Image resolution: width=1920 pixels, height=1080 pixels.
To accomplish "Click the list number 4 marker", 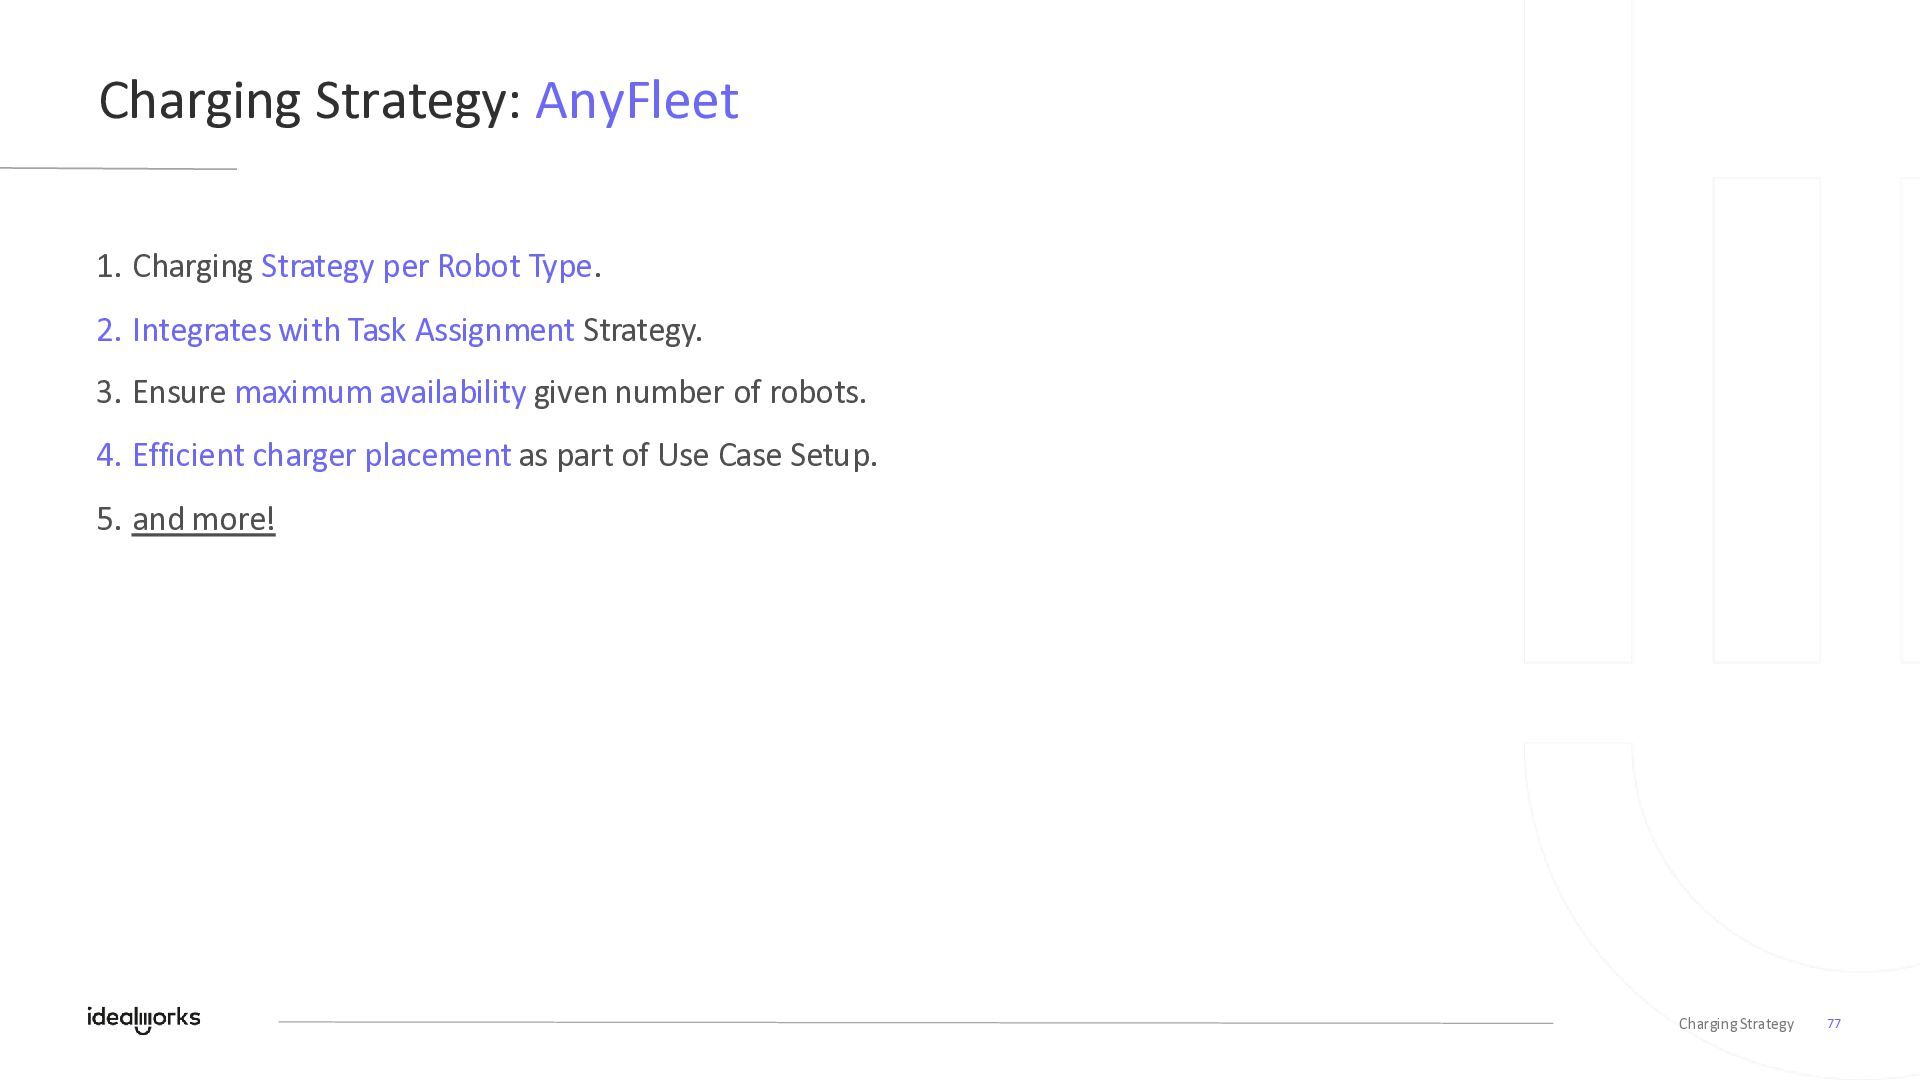I will (x=108, y=455).
